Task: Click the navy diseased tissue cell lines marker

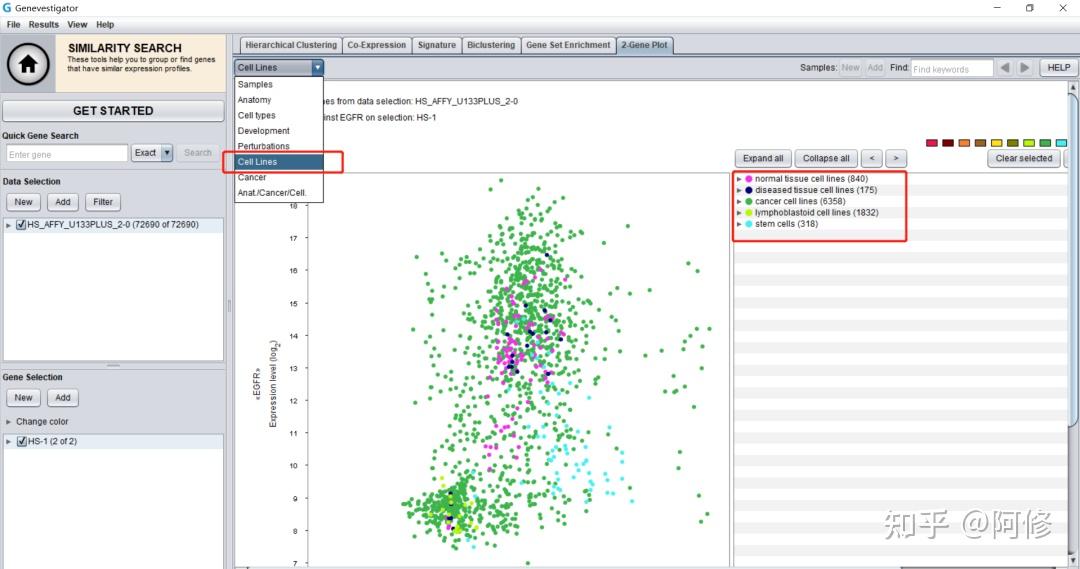Action: point(749,190)
